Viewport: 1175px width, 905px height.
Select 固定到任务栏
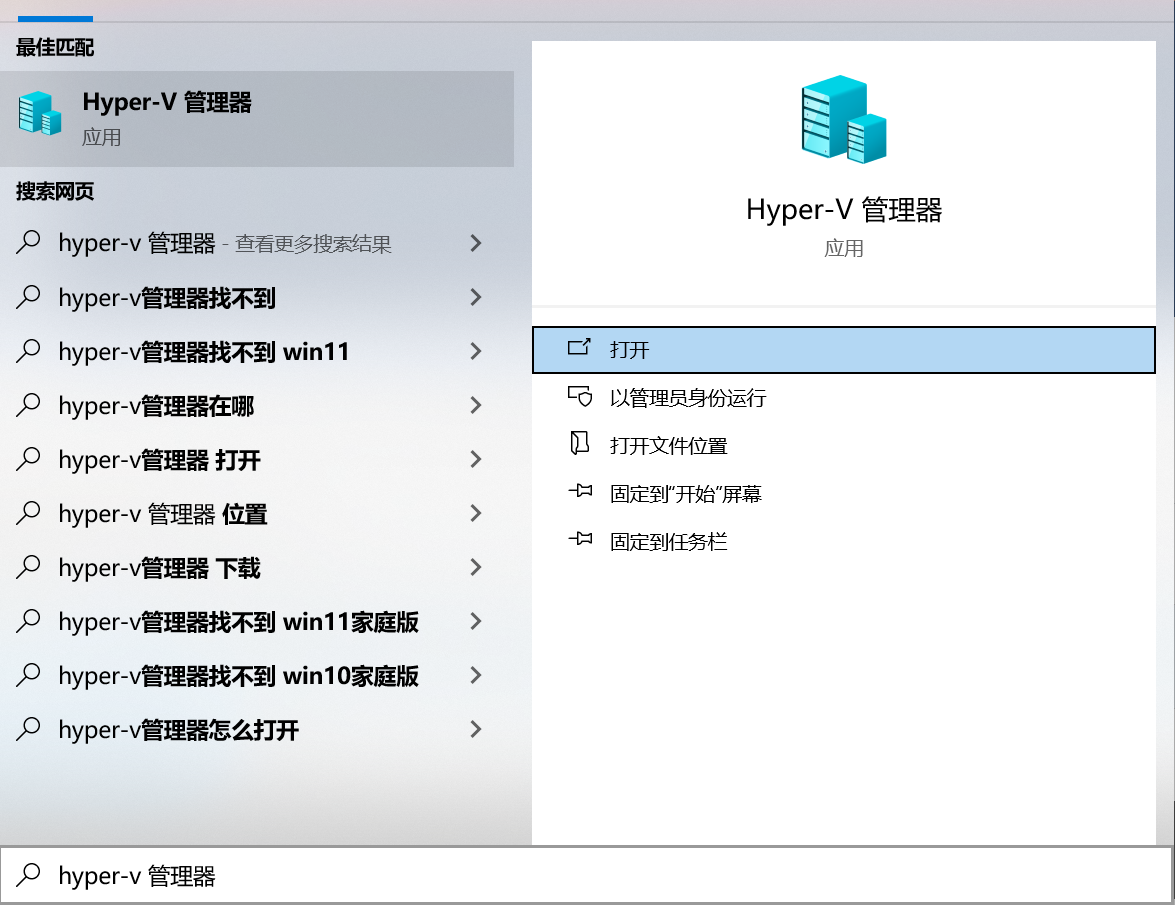(x=844, y=542)
